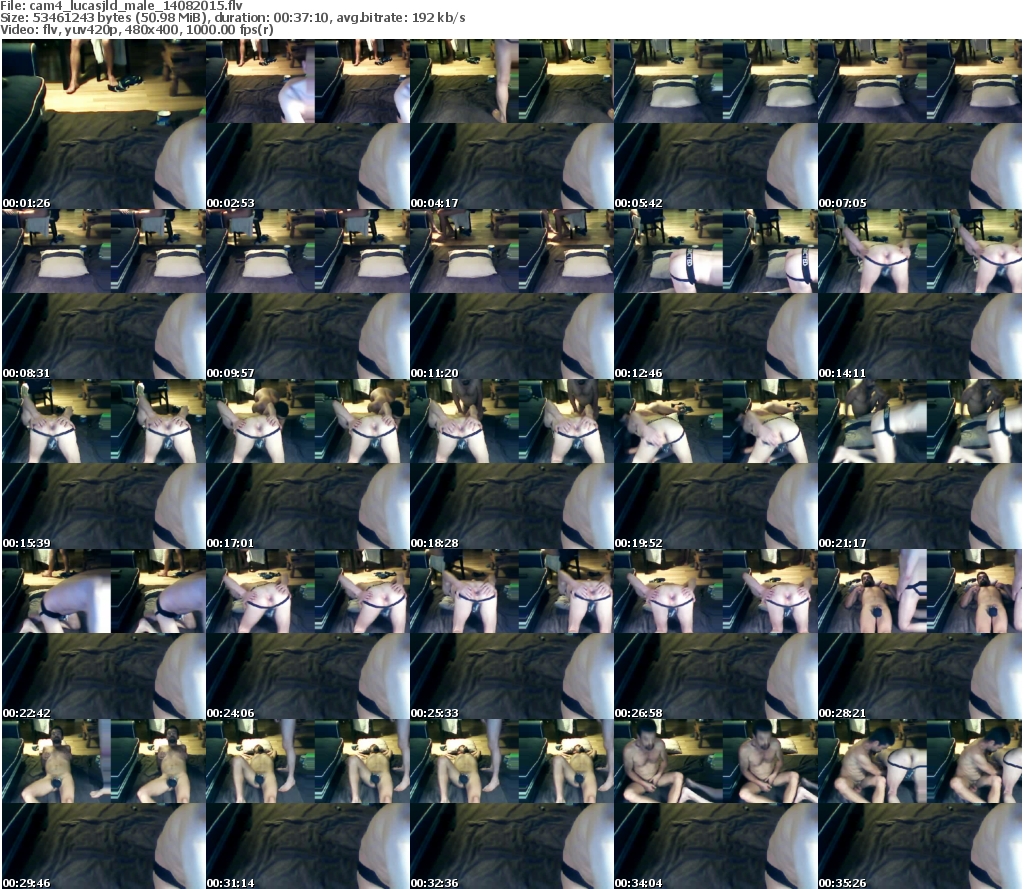Choose the frame stamped 00:25:33
Screen dimensions: 1024x889
coord(511,634)
